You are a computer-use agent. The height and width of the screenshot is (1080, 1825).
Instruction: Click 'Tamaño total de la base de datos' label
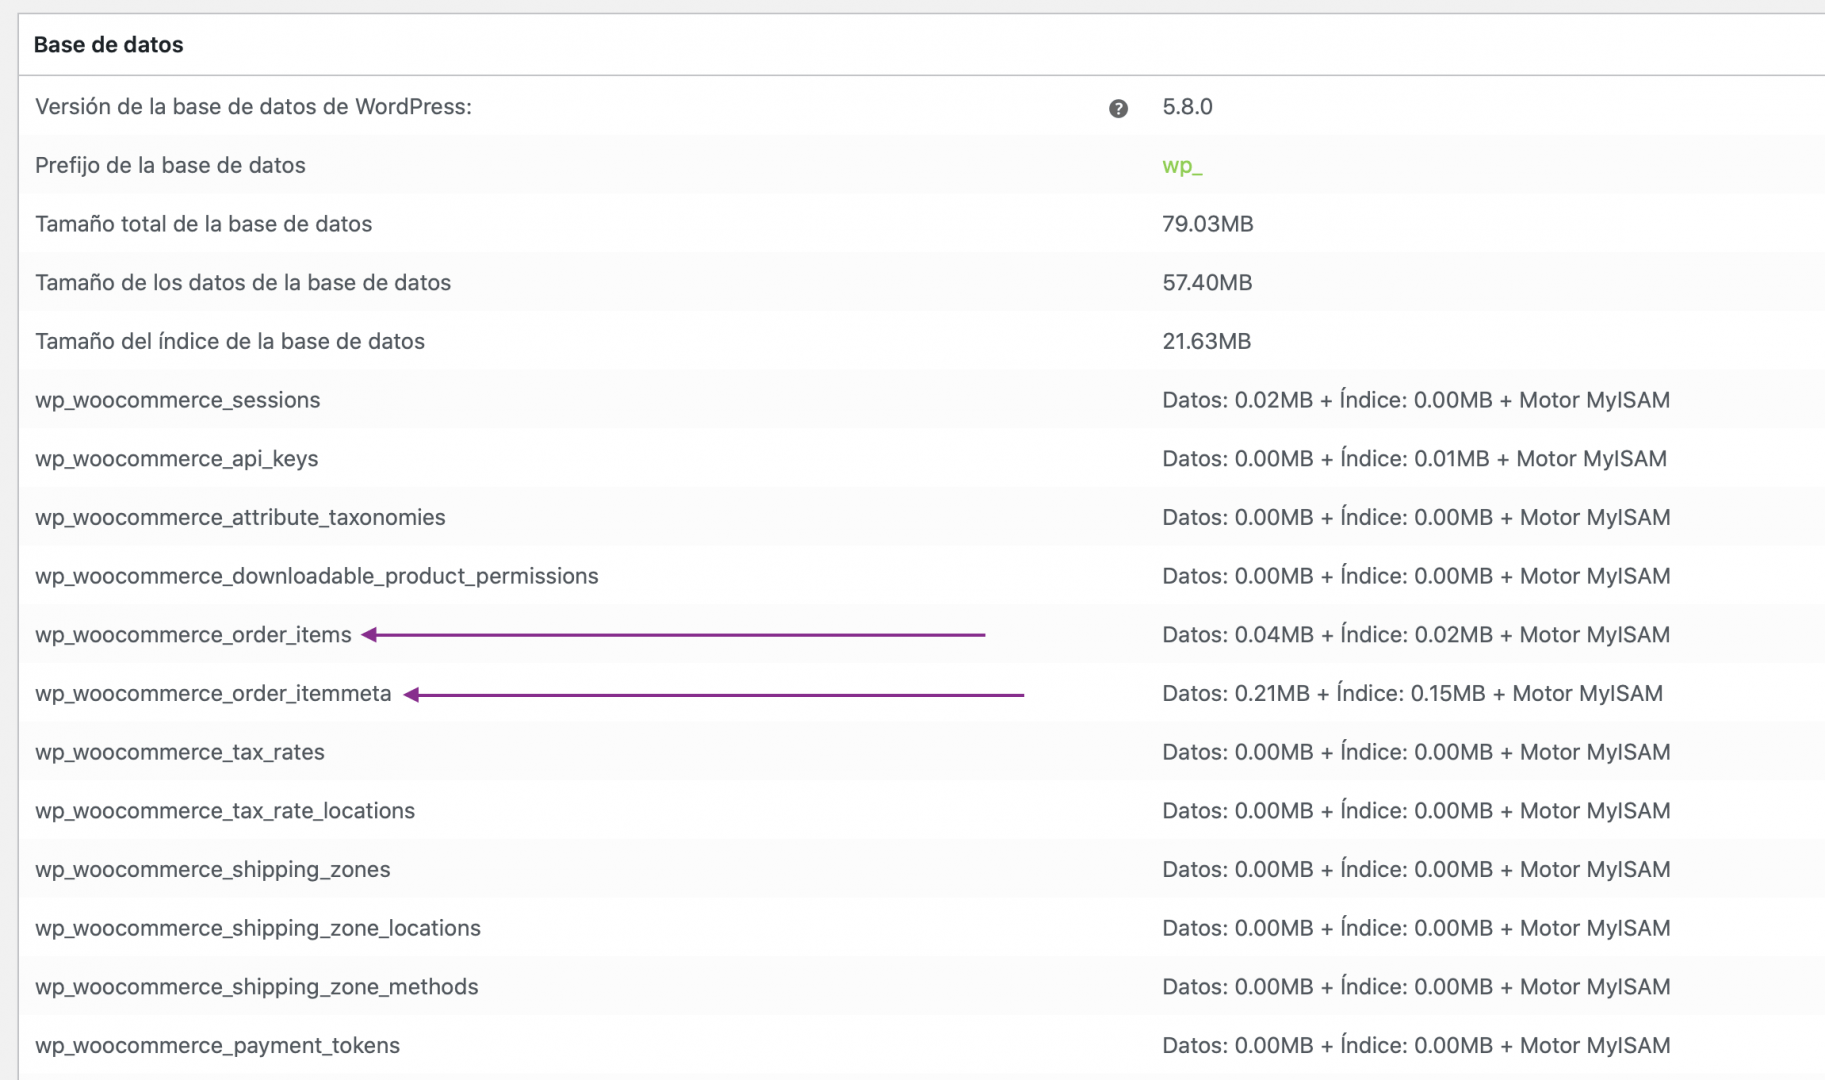point(203,224)
